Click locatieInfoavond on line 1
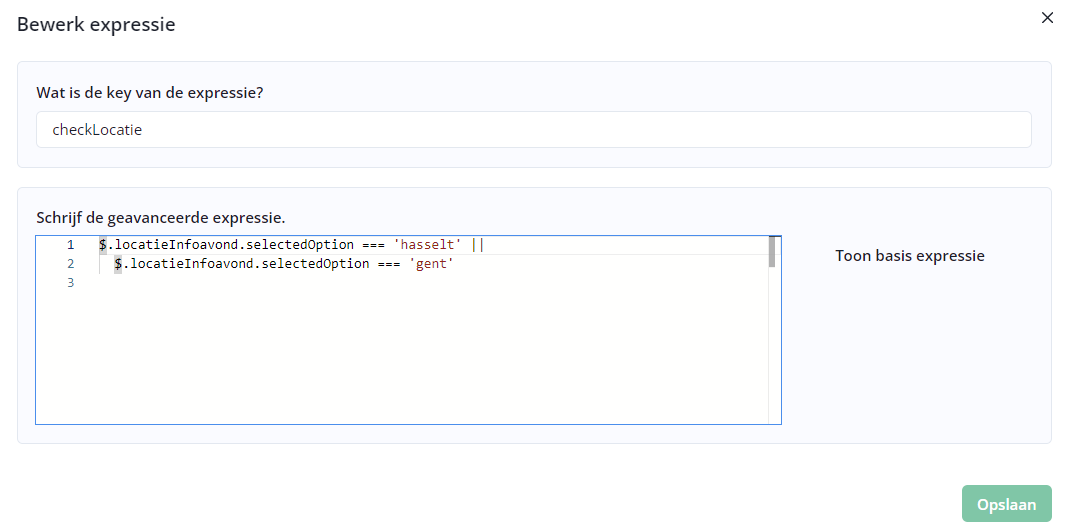The width and height of the screenshot is (1071, 532). (x=170, y=245)
